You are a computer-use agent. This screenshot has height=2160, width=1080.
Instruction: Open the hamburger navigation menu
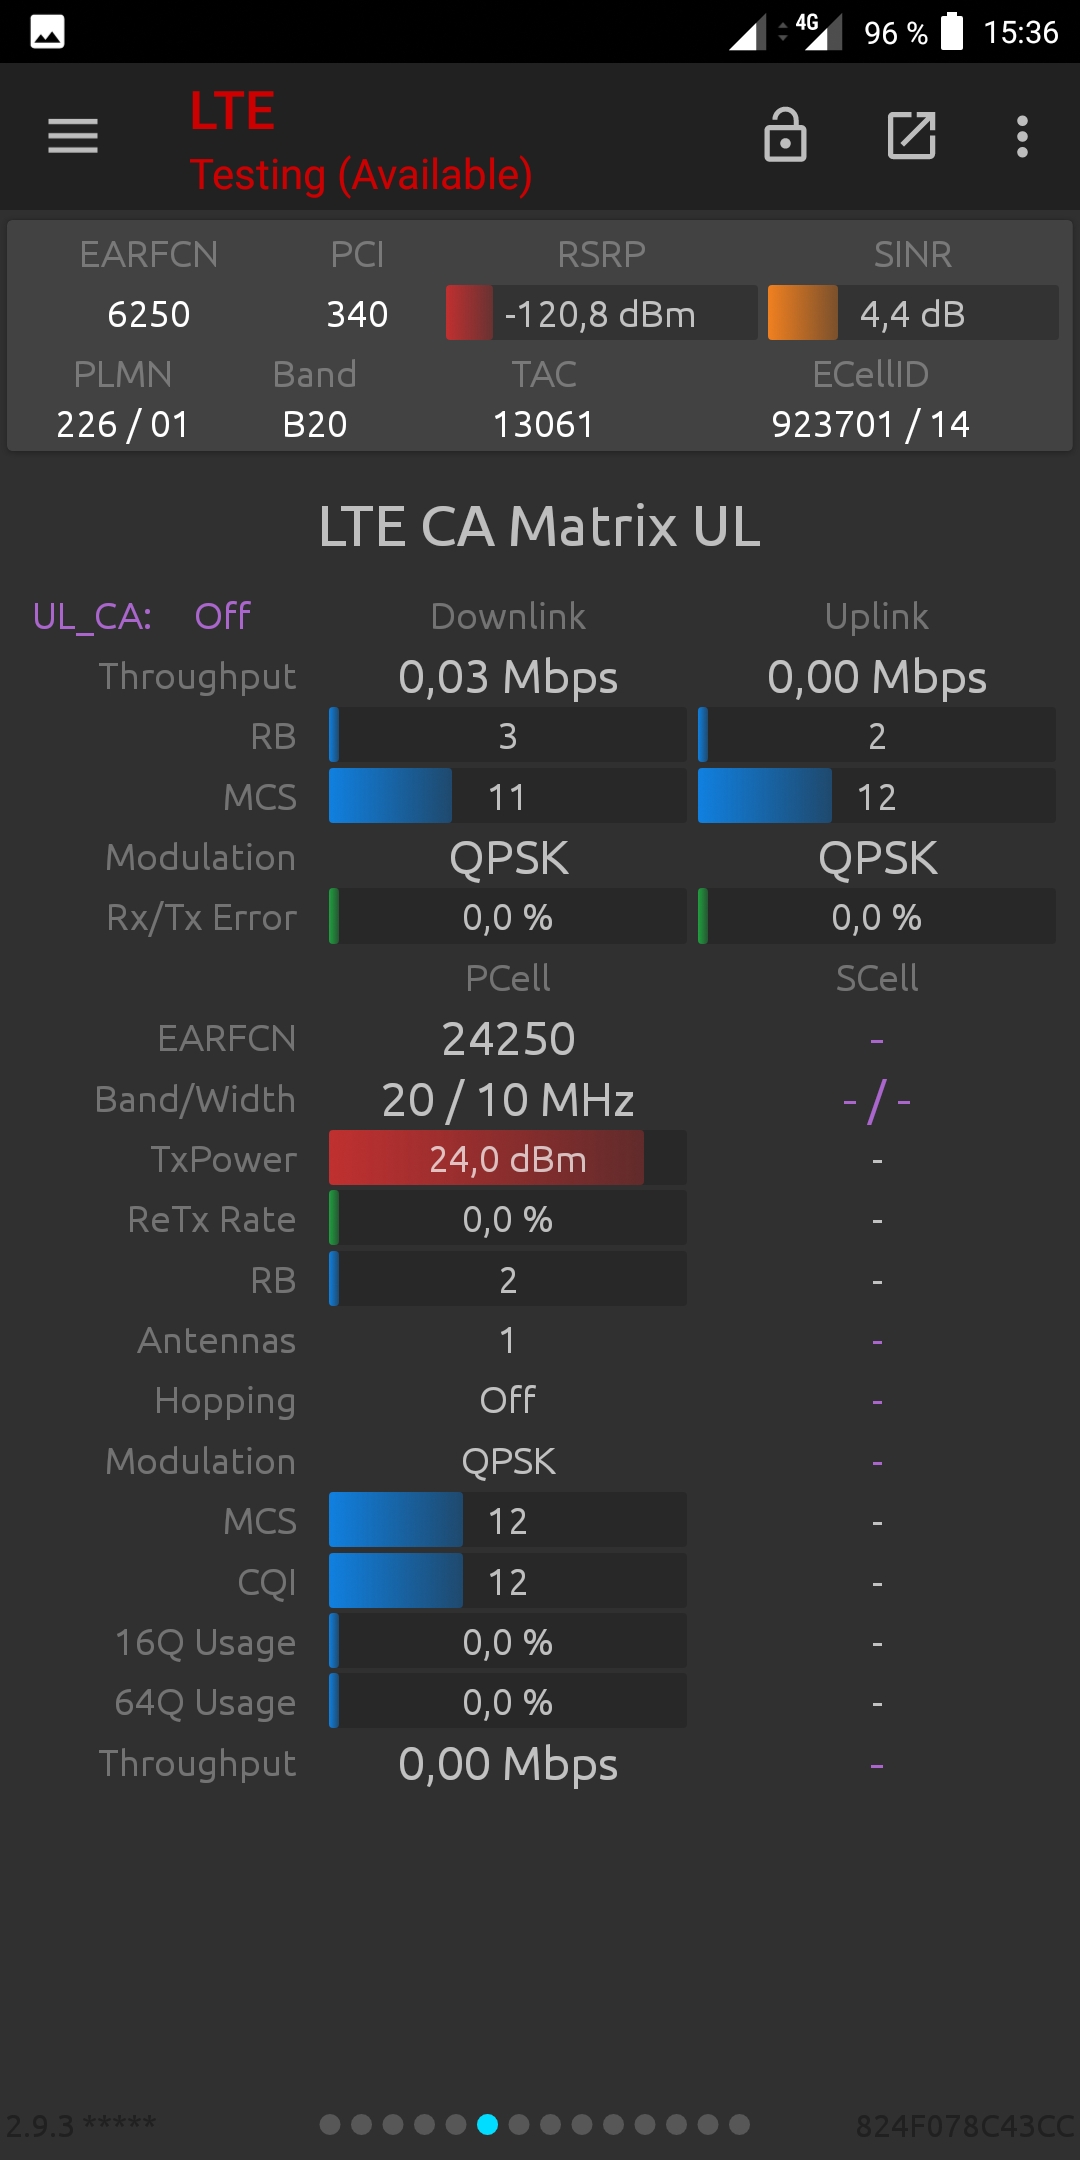[x=73, y=136]
